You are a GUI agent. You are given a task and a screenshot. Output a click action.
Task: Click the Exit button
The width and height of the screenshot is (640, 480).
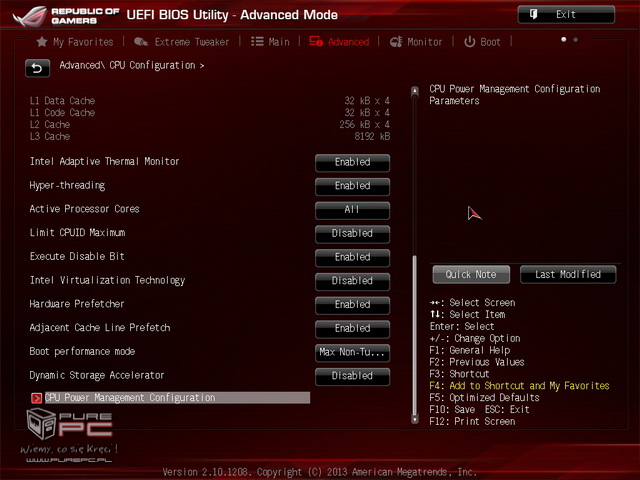[x=566, y=15]
